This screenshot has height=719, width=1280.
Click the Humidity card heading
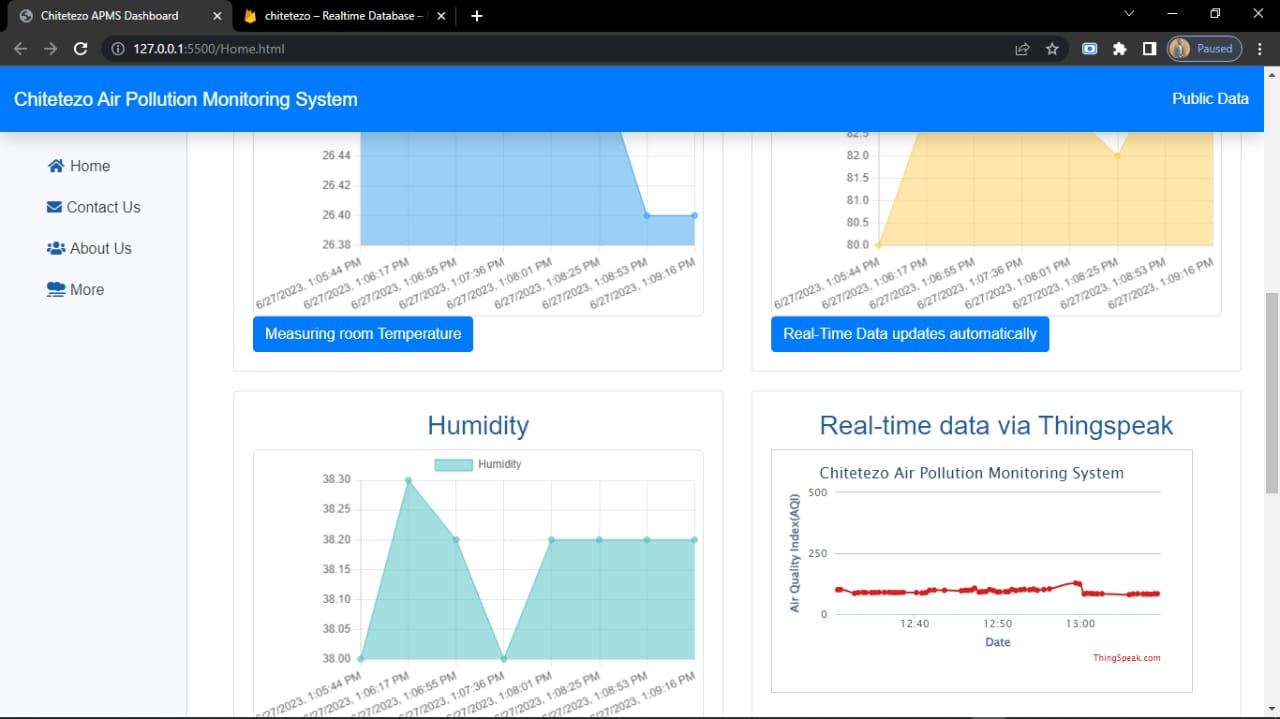(x=478, y=425)
